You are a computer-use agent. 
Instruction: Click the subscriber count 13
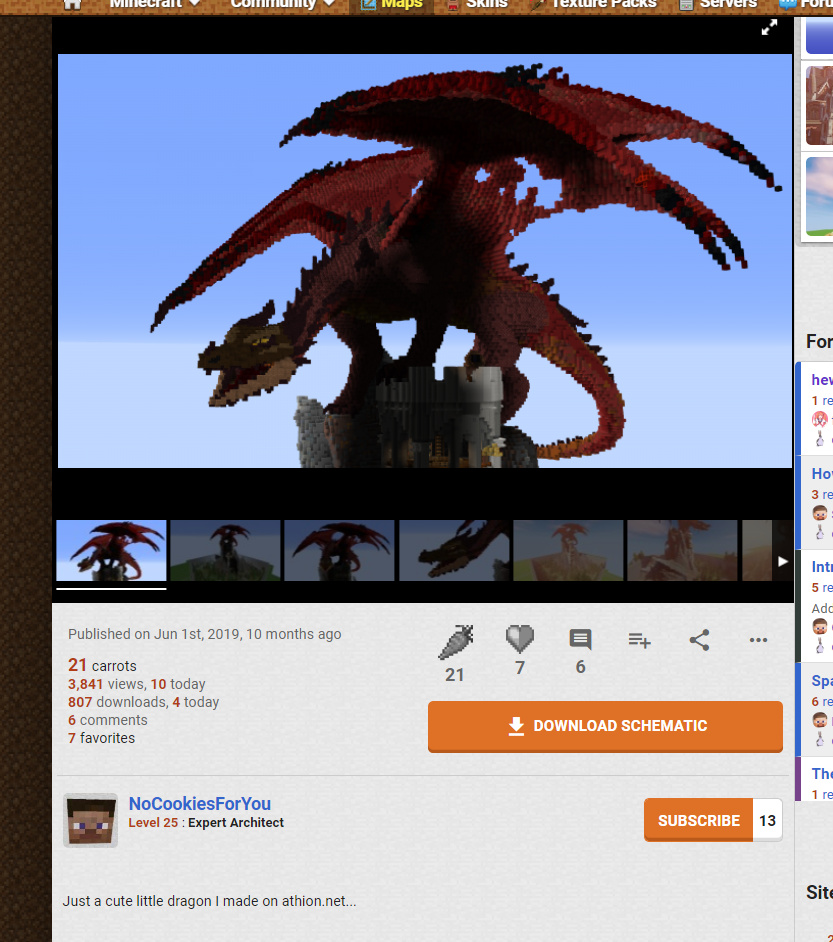click(x=768, y=820)
